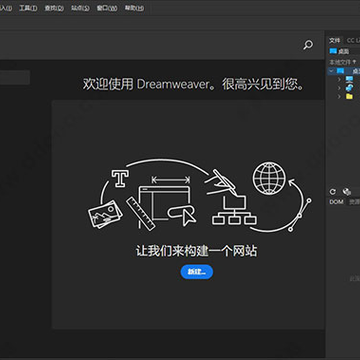Select the yellow folder icon in the files tree

pyautogui.click(x=349, y=97)
